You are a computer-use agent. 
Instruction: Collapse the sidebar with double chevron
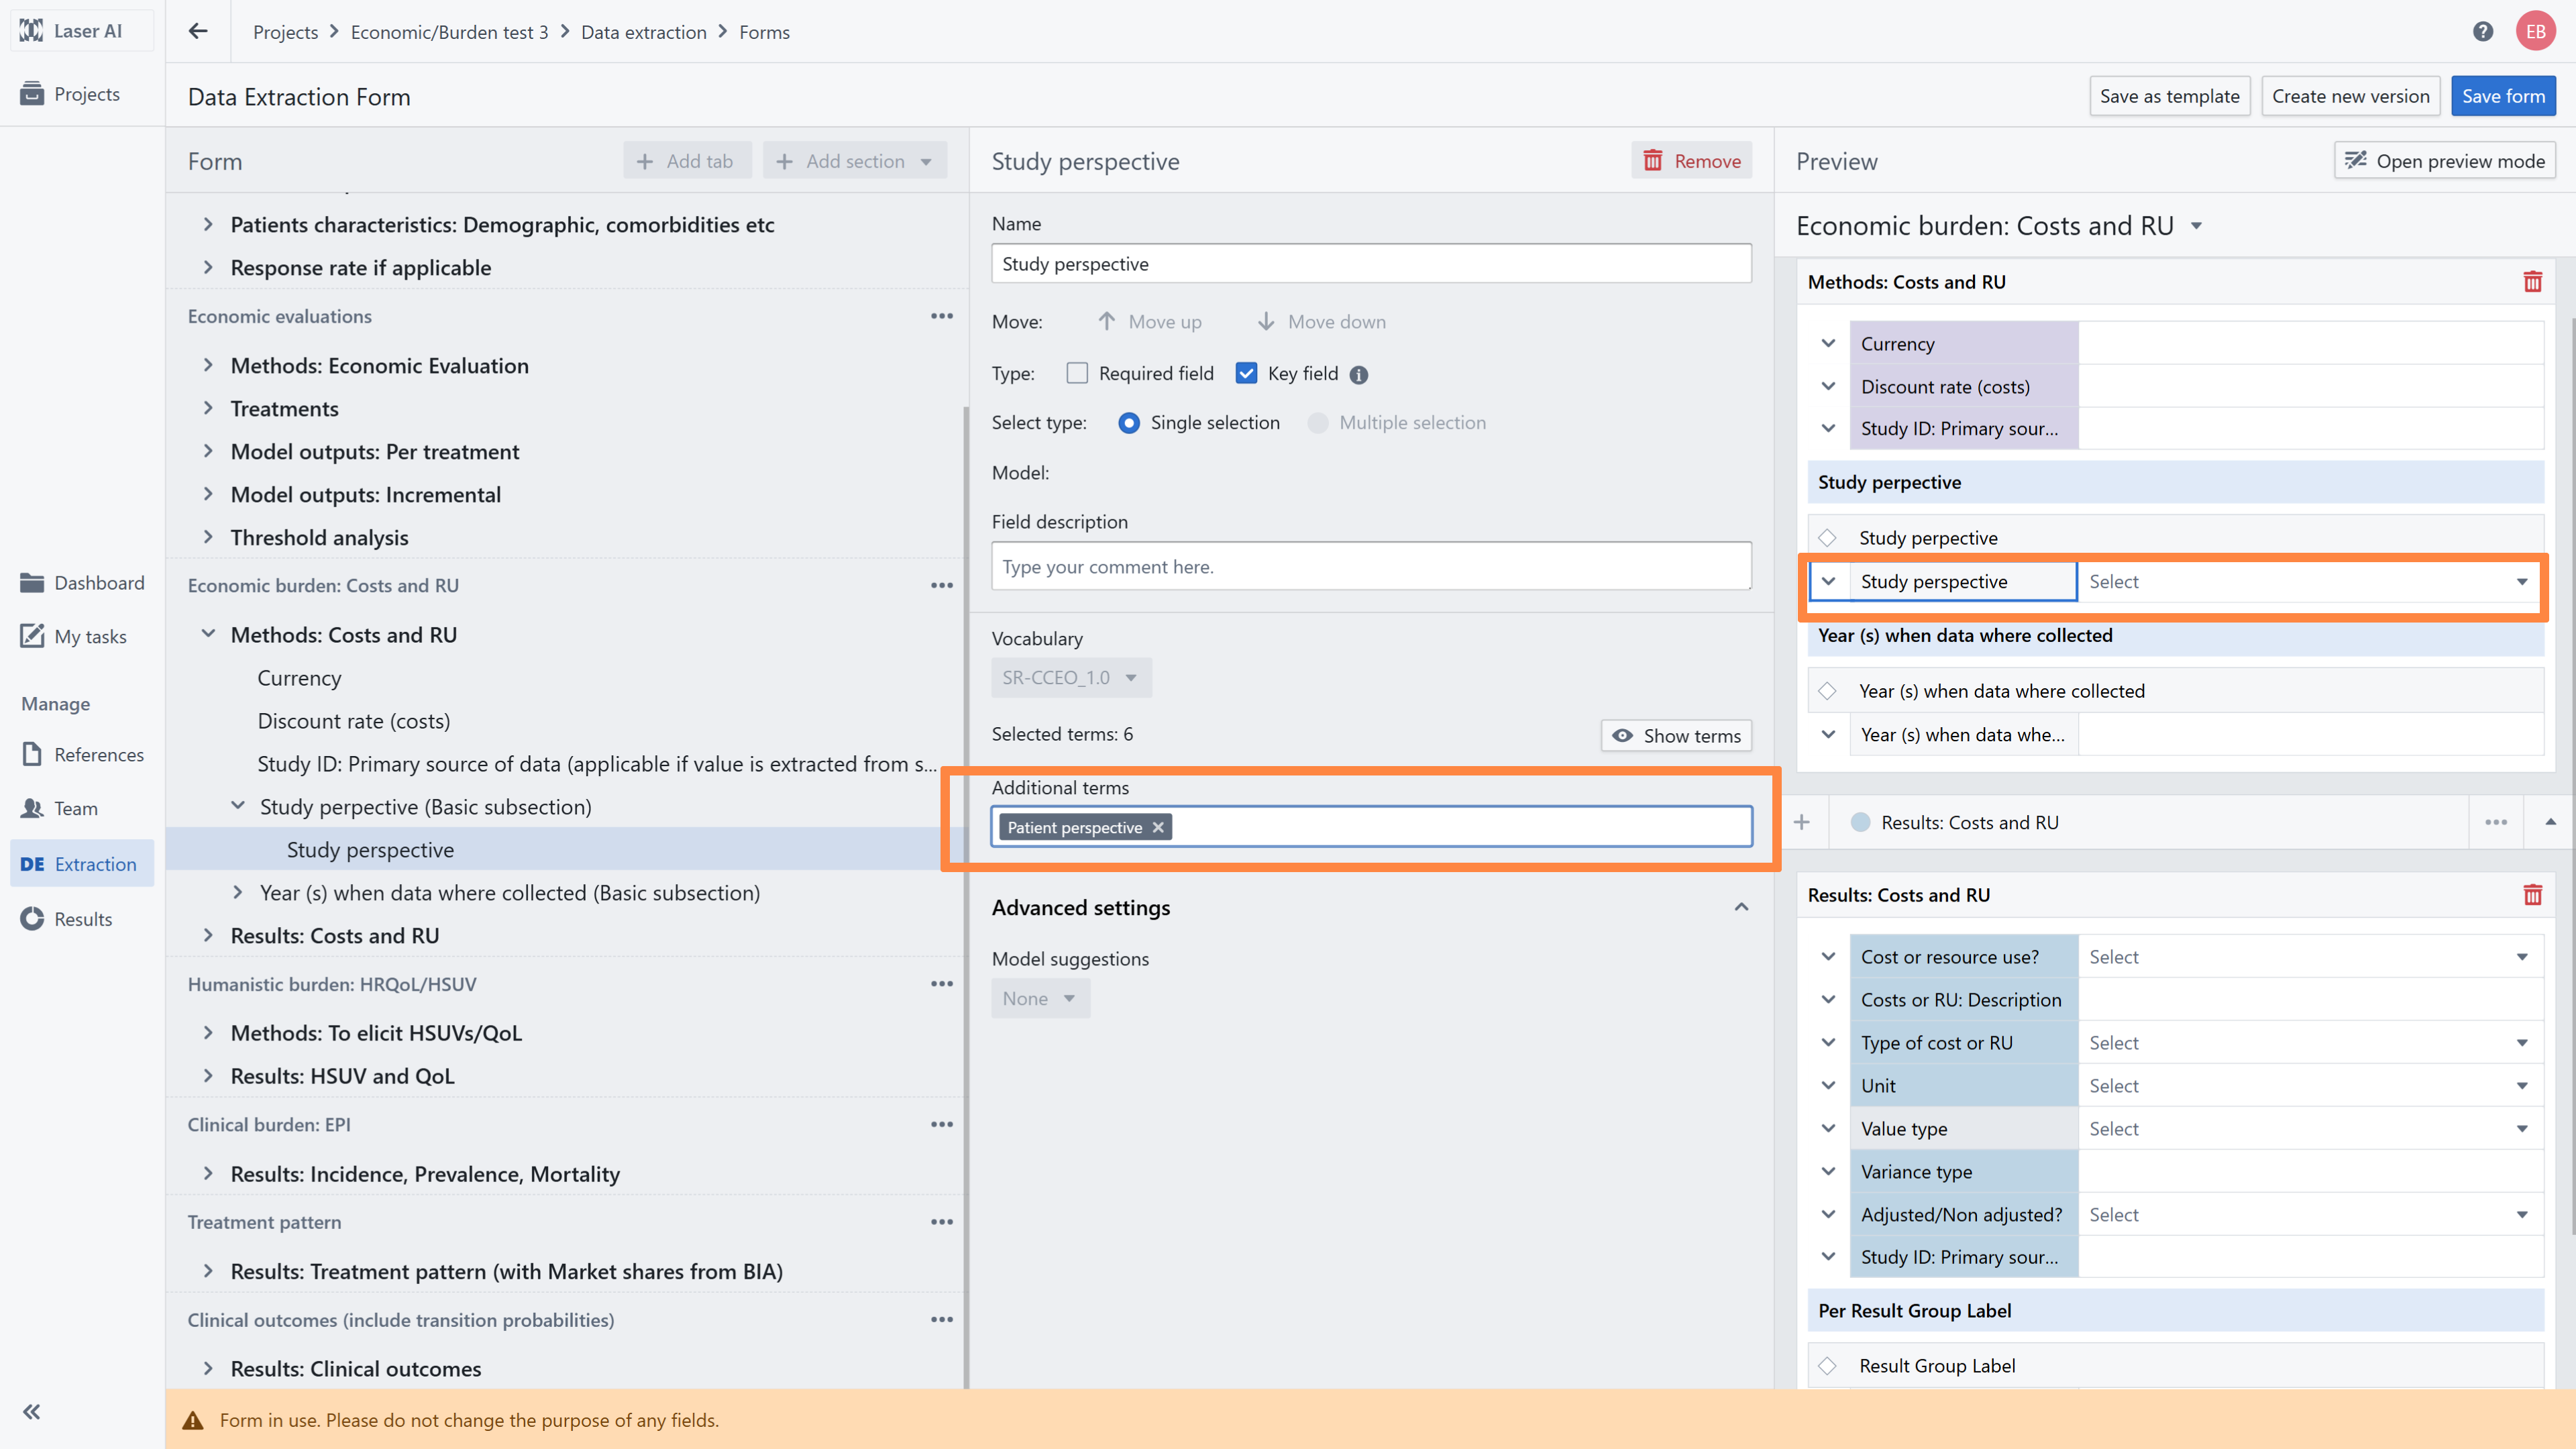[x=32, y=1411]
